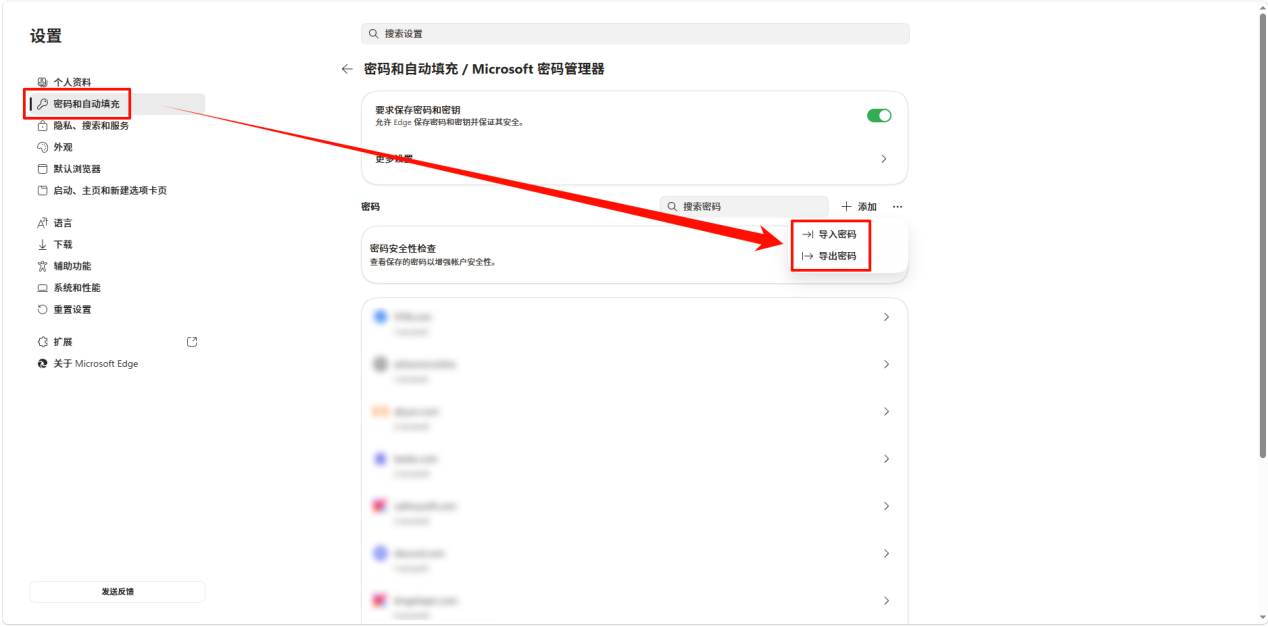Viewport: 1268px width, 627px height.
Task: Open the 辅助功能 accessibility settings icon
Action: click(x=42, y=266)
